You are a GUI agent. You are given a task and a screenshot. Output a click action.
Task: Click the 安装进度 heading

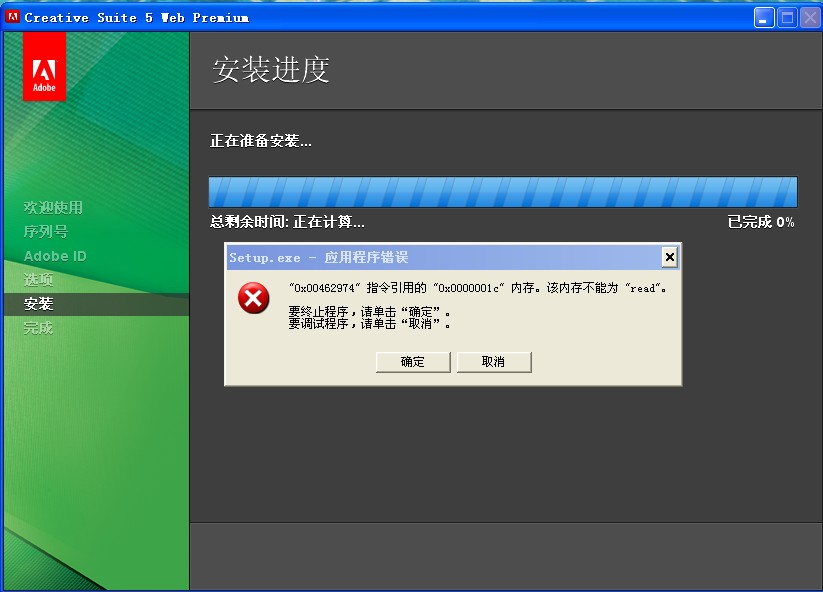tap(271, 69)
